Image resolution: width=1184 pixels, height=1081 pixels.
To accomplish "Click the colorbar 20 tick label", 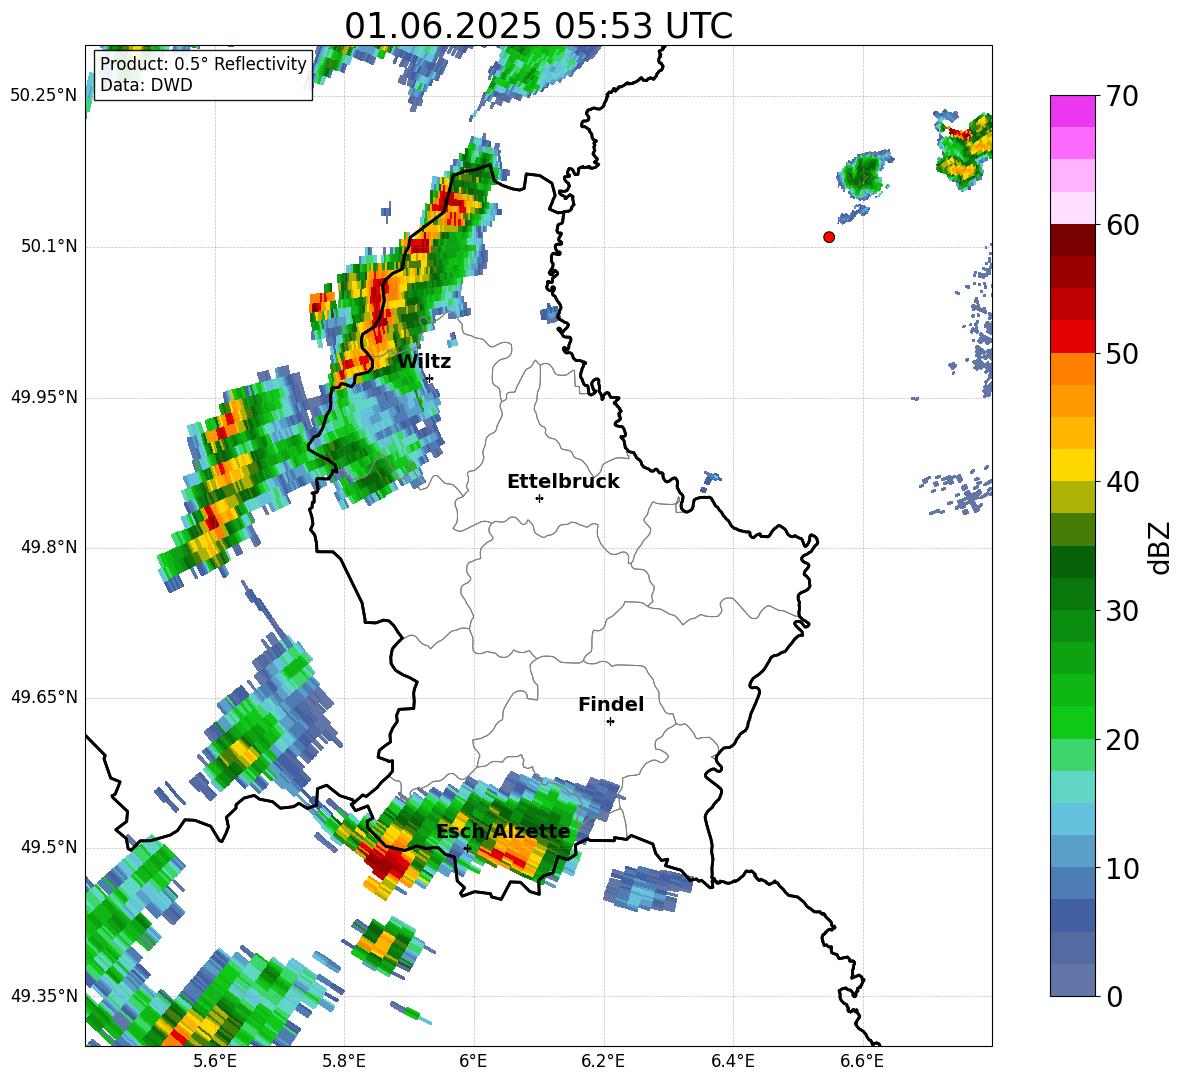I will (1122, 740).
